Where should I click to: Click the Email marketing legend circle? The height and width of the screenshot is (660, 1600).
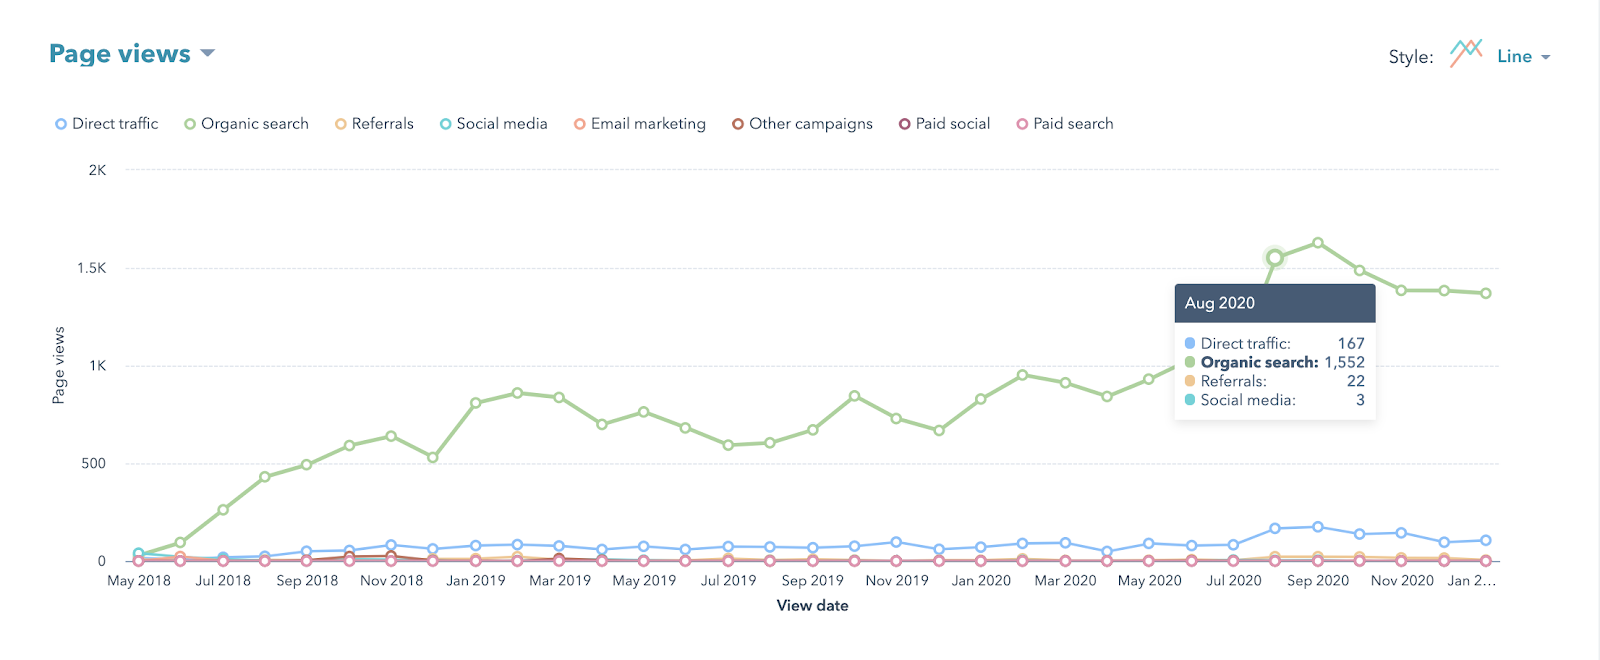pos(579,123)
